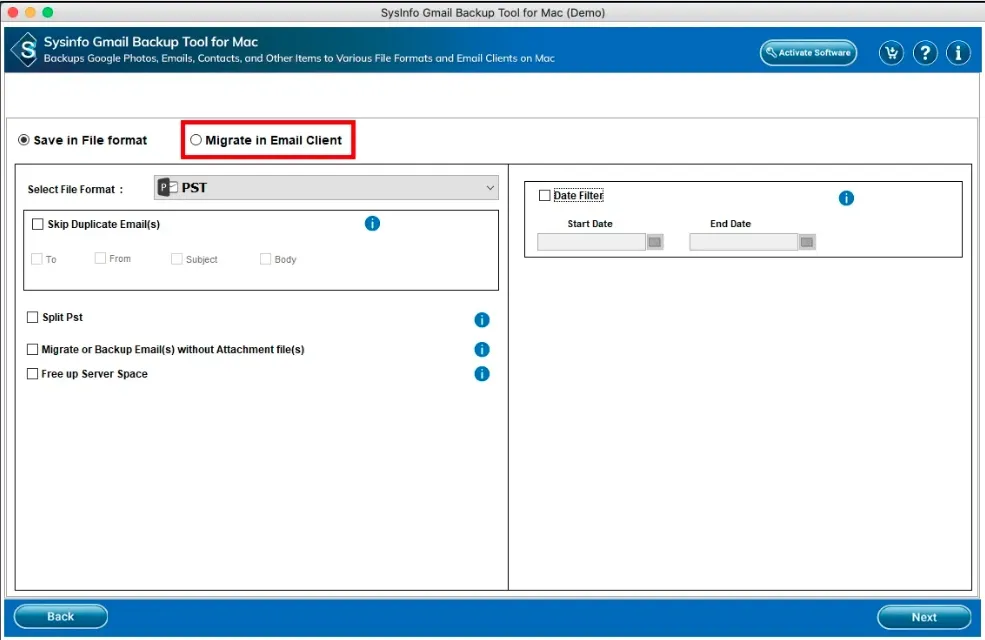Show info for Free up Server Space
Image resolution: width=985 pixels, height=640 pixels.
481,374
